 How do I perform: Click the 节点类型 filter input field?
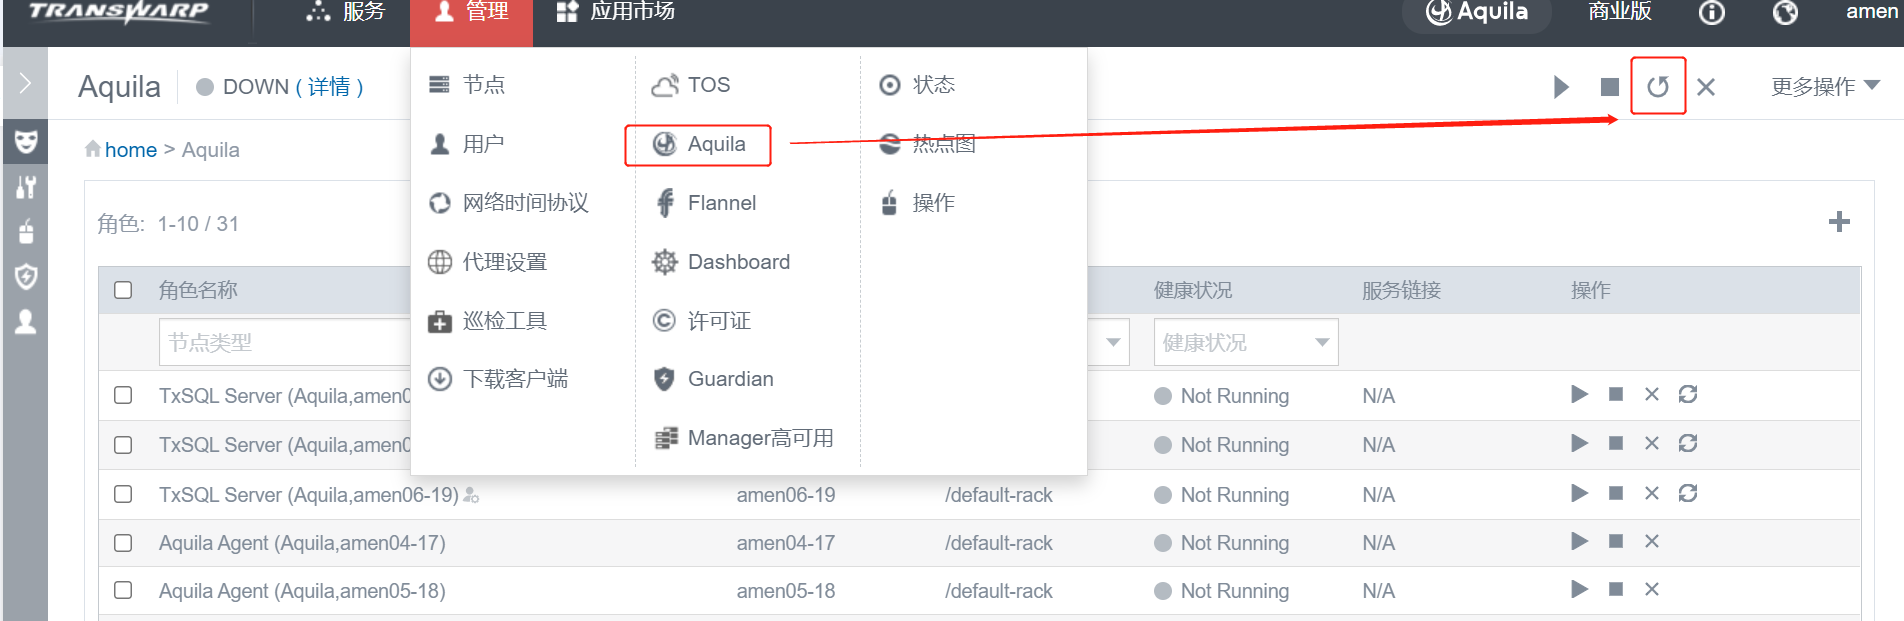click(284, 342)
